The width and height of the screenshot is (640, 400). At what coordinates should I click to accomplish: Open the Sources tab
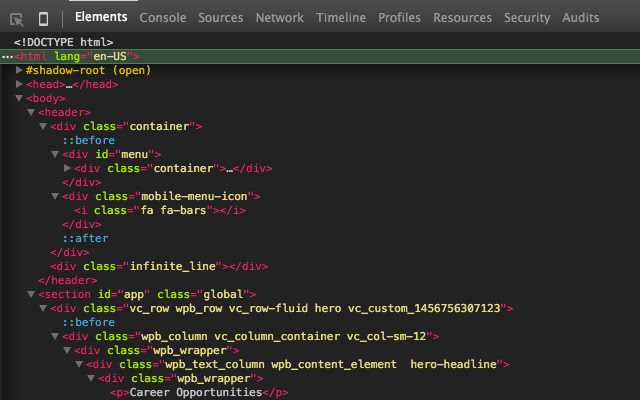[220, 18]
